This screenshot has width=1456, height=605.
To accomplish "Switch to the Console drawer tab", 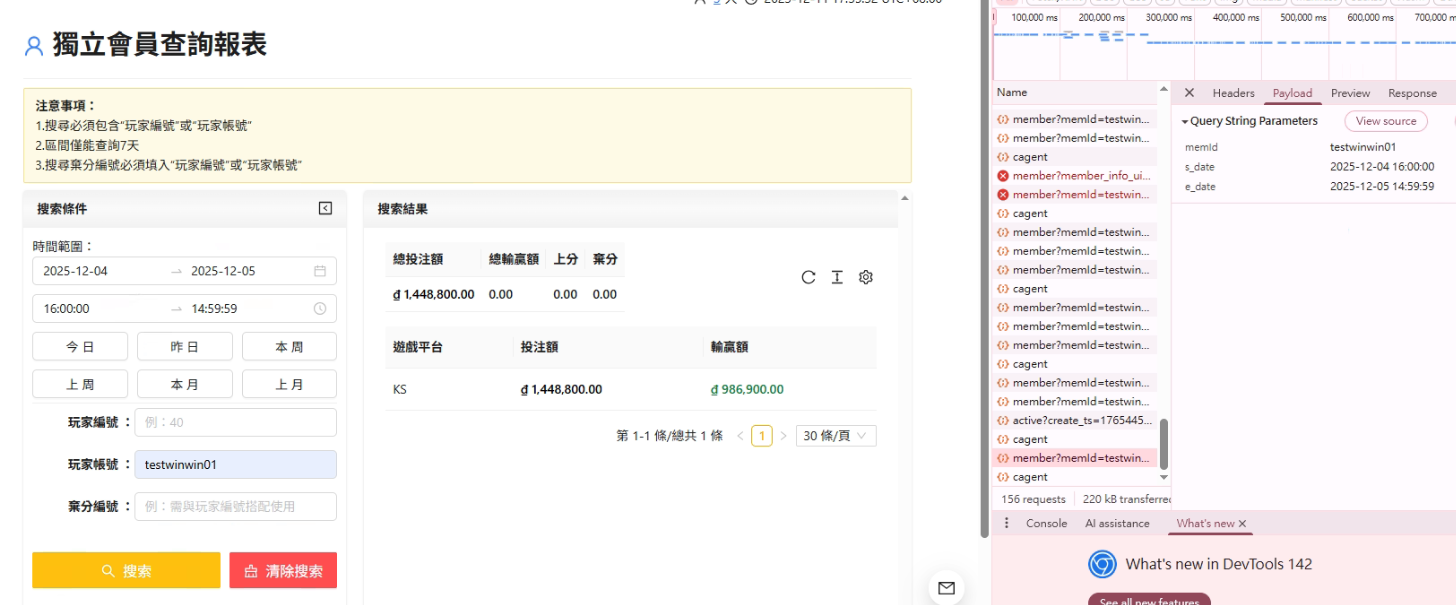I will click(x=1046, y=523).
